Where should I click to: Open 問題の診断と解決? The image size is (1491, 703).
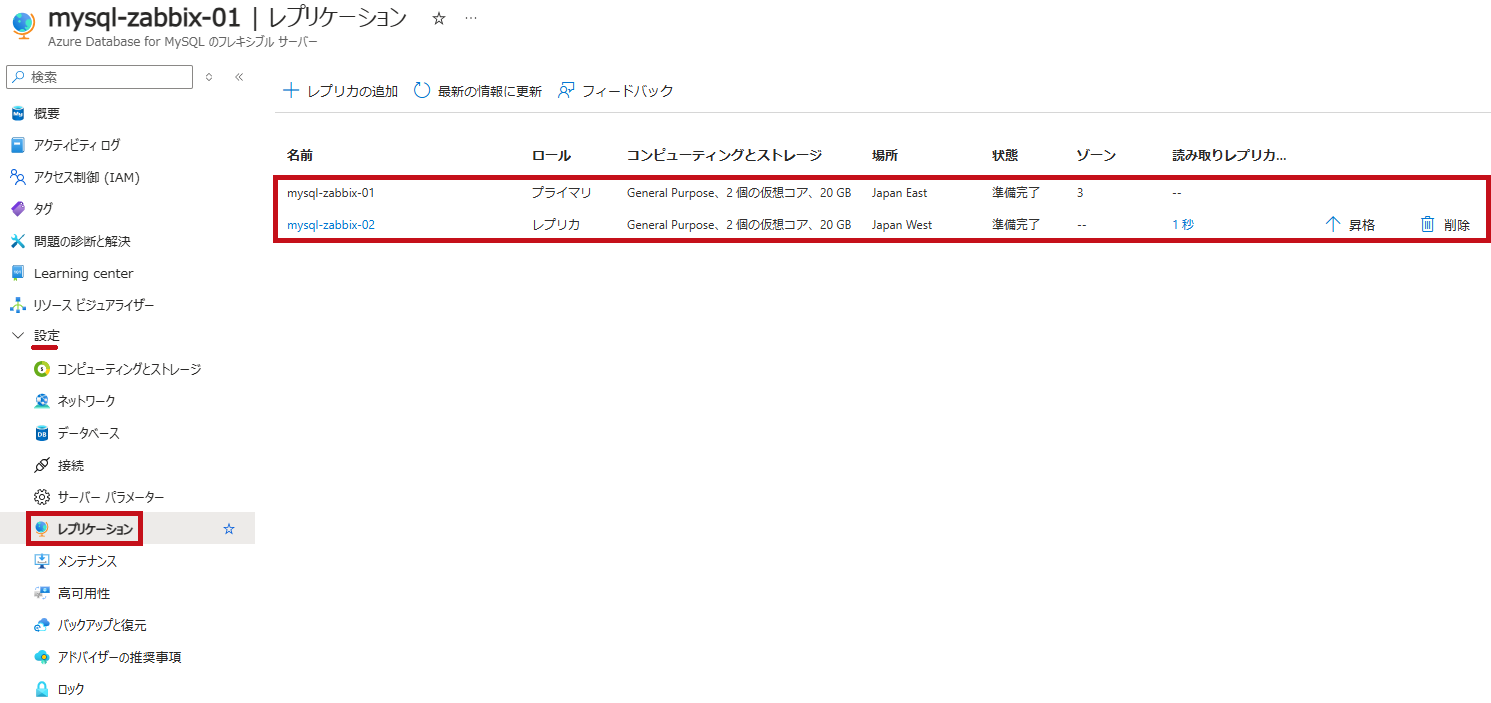82,241
